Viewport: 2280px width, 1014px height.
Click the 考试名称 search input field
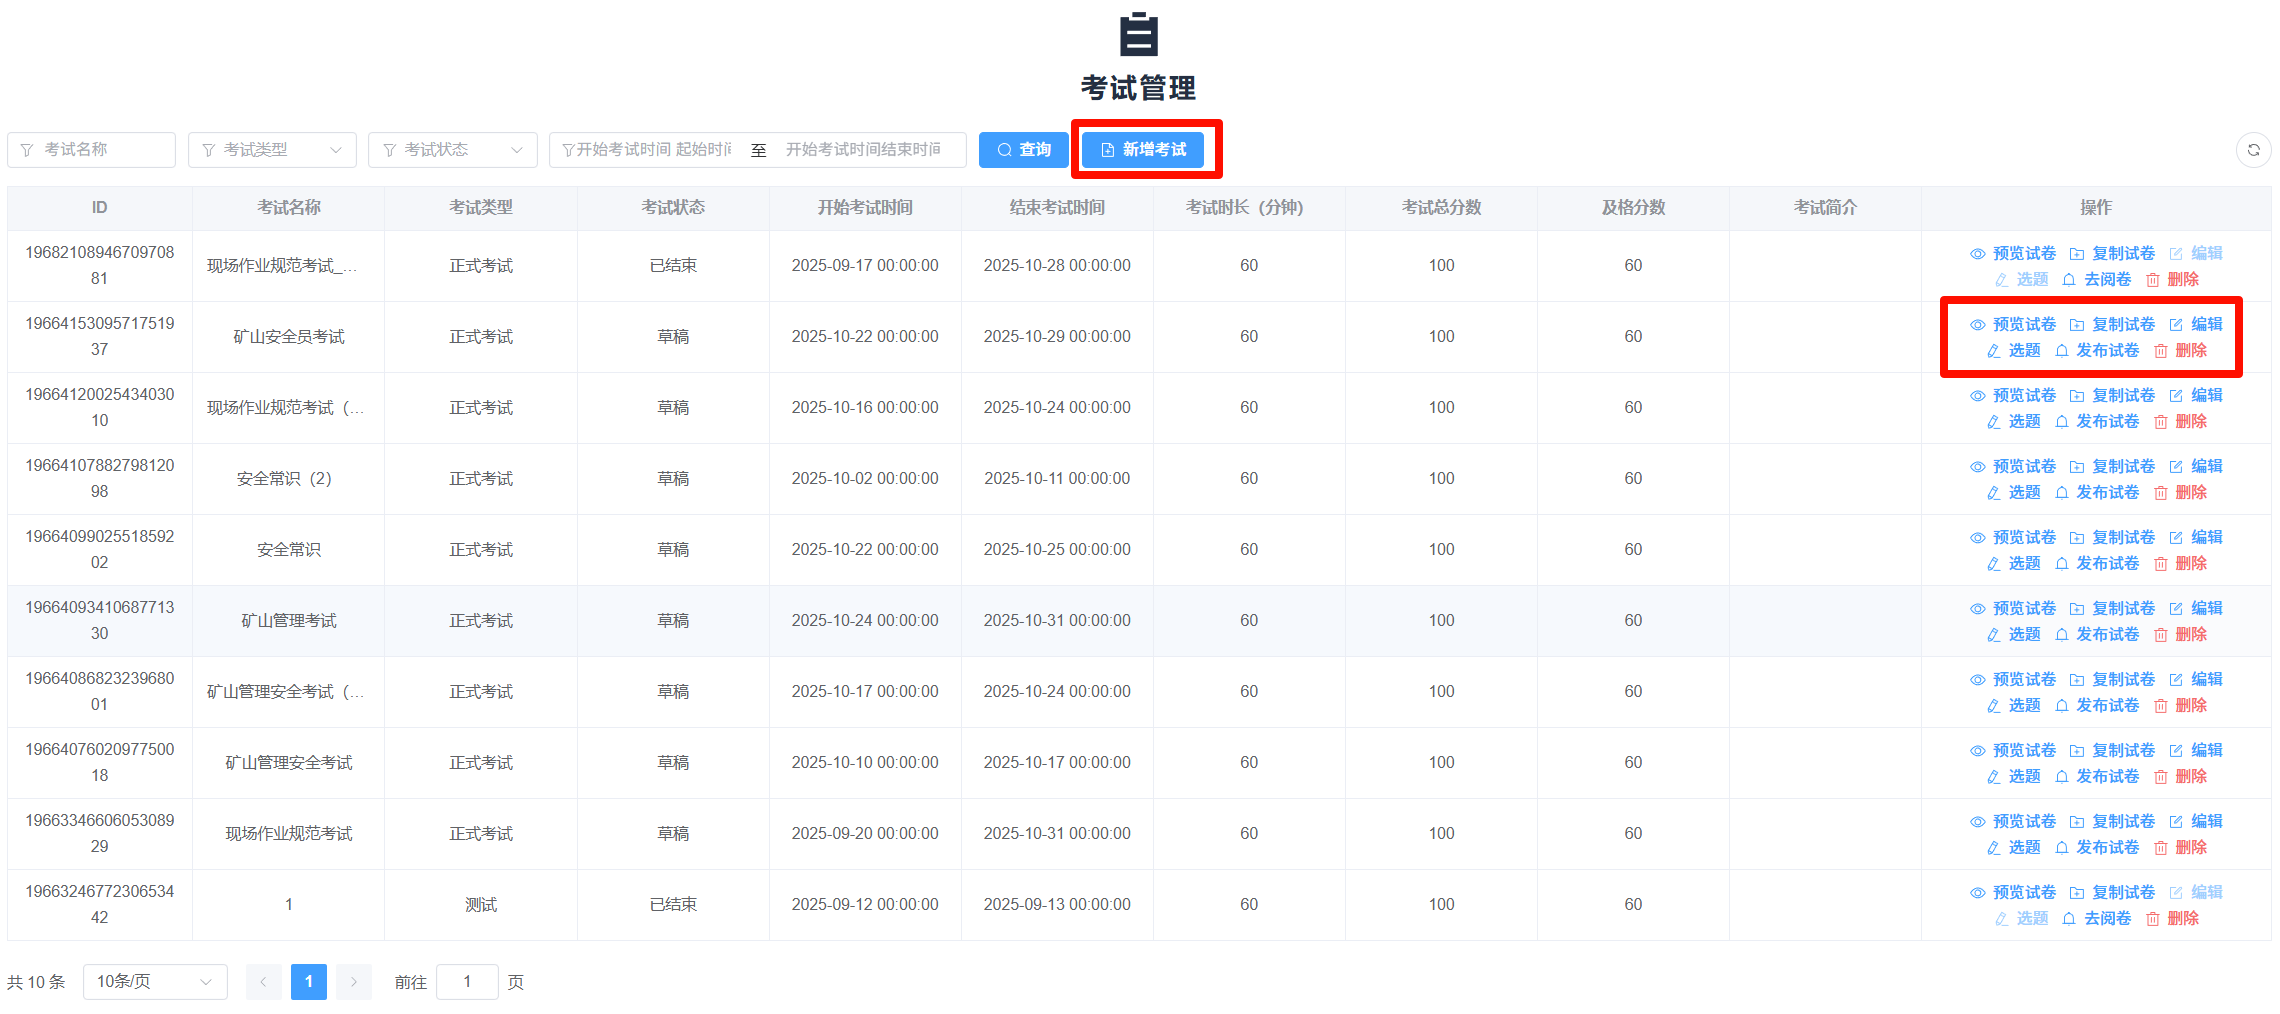point(92,150)
